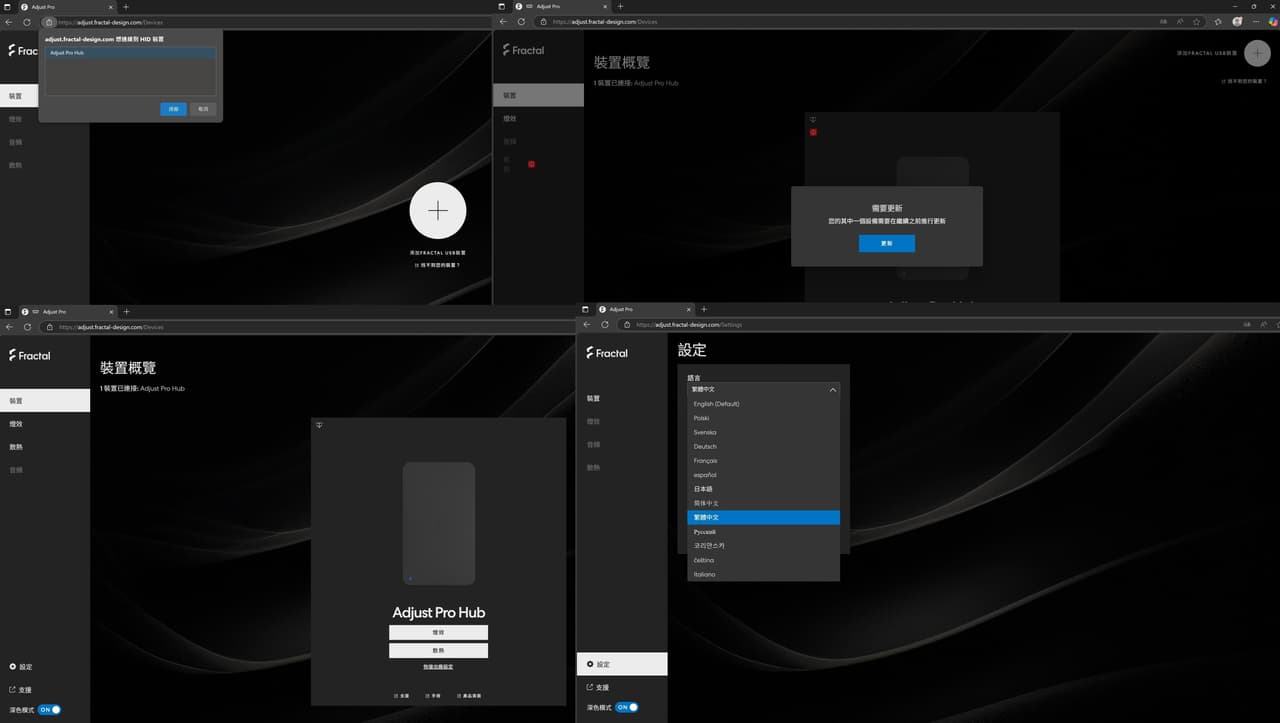Click the red warning badge in the sidebar
Viewport: 1280px width, 723px height.
pyautogui.click(x=532, y=164)
